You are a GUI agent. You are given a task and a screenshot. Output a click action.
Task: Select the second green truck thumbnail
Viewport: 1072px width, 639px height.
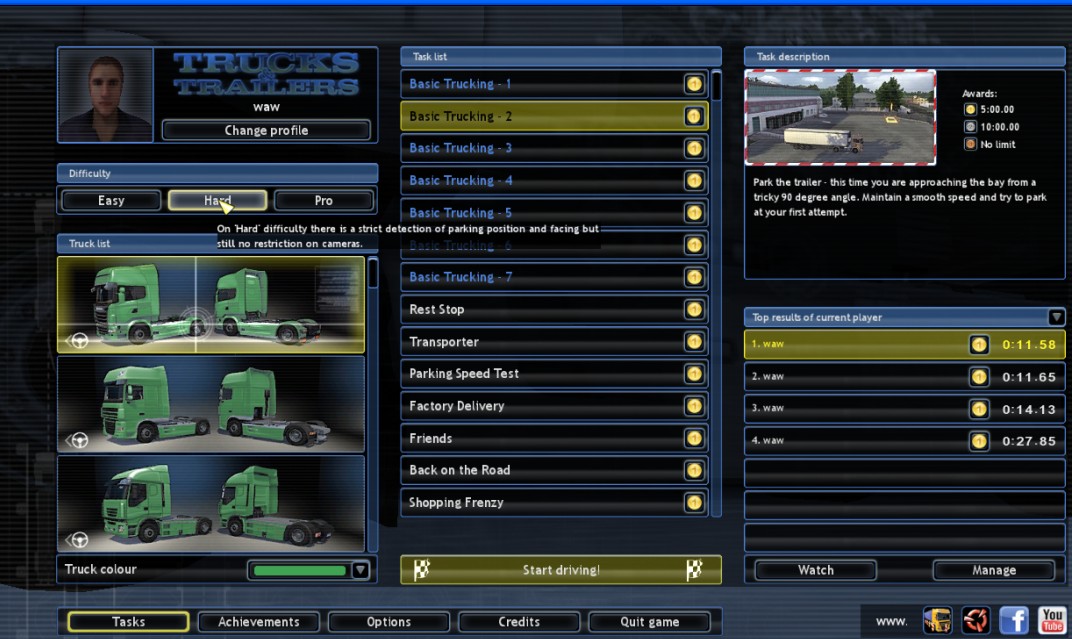[x=211, y=405]
